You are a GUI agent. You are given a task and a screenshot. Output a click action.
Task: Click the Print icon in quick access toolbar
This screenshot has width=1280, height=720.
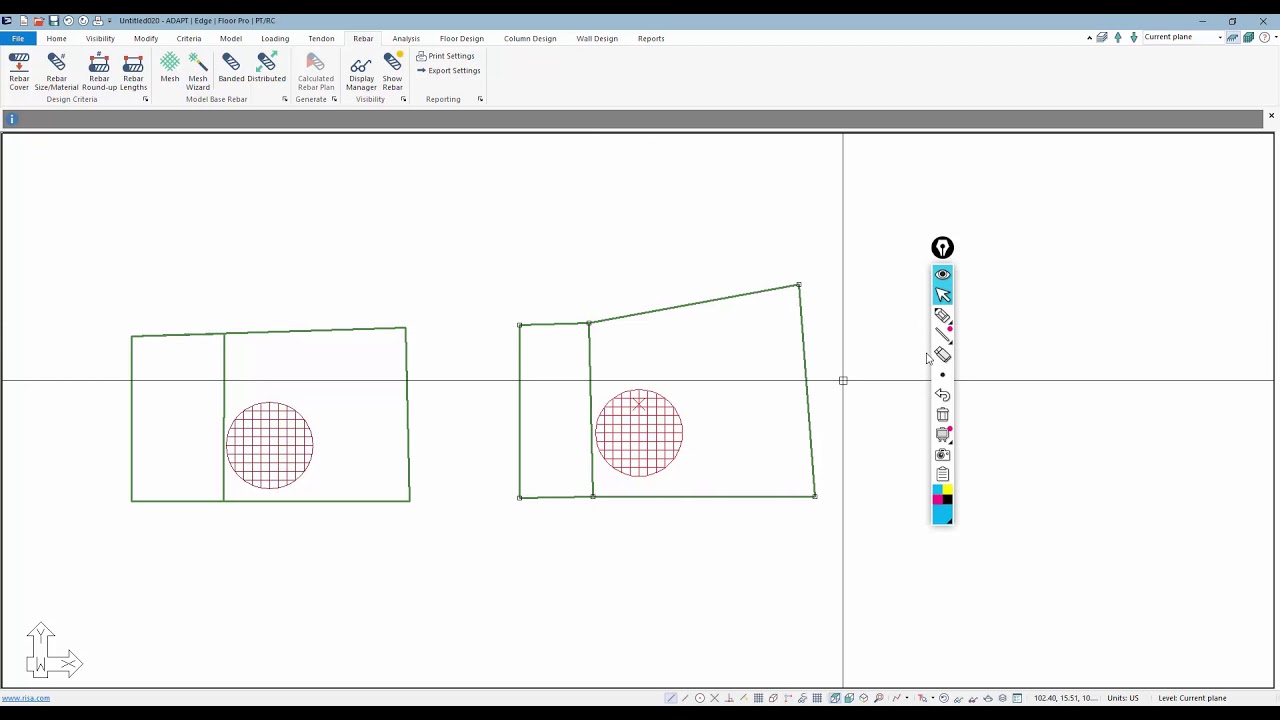pos(97,20)
